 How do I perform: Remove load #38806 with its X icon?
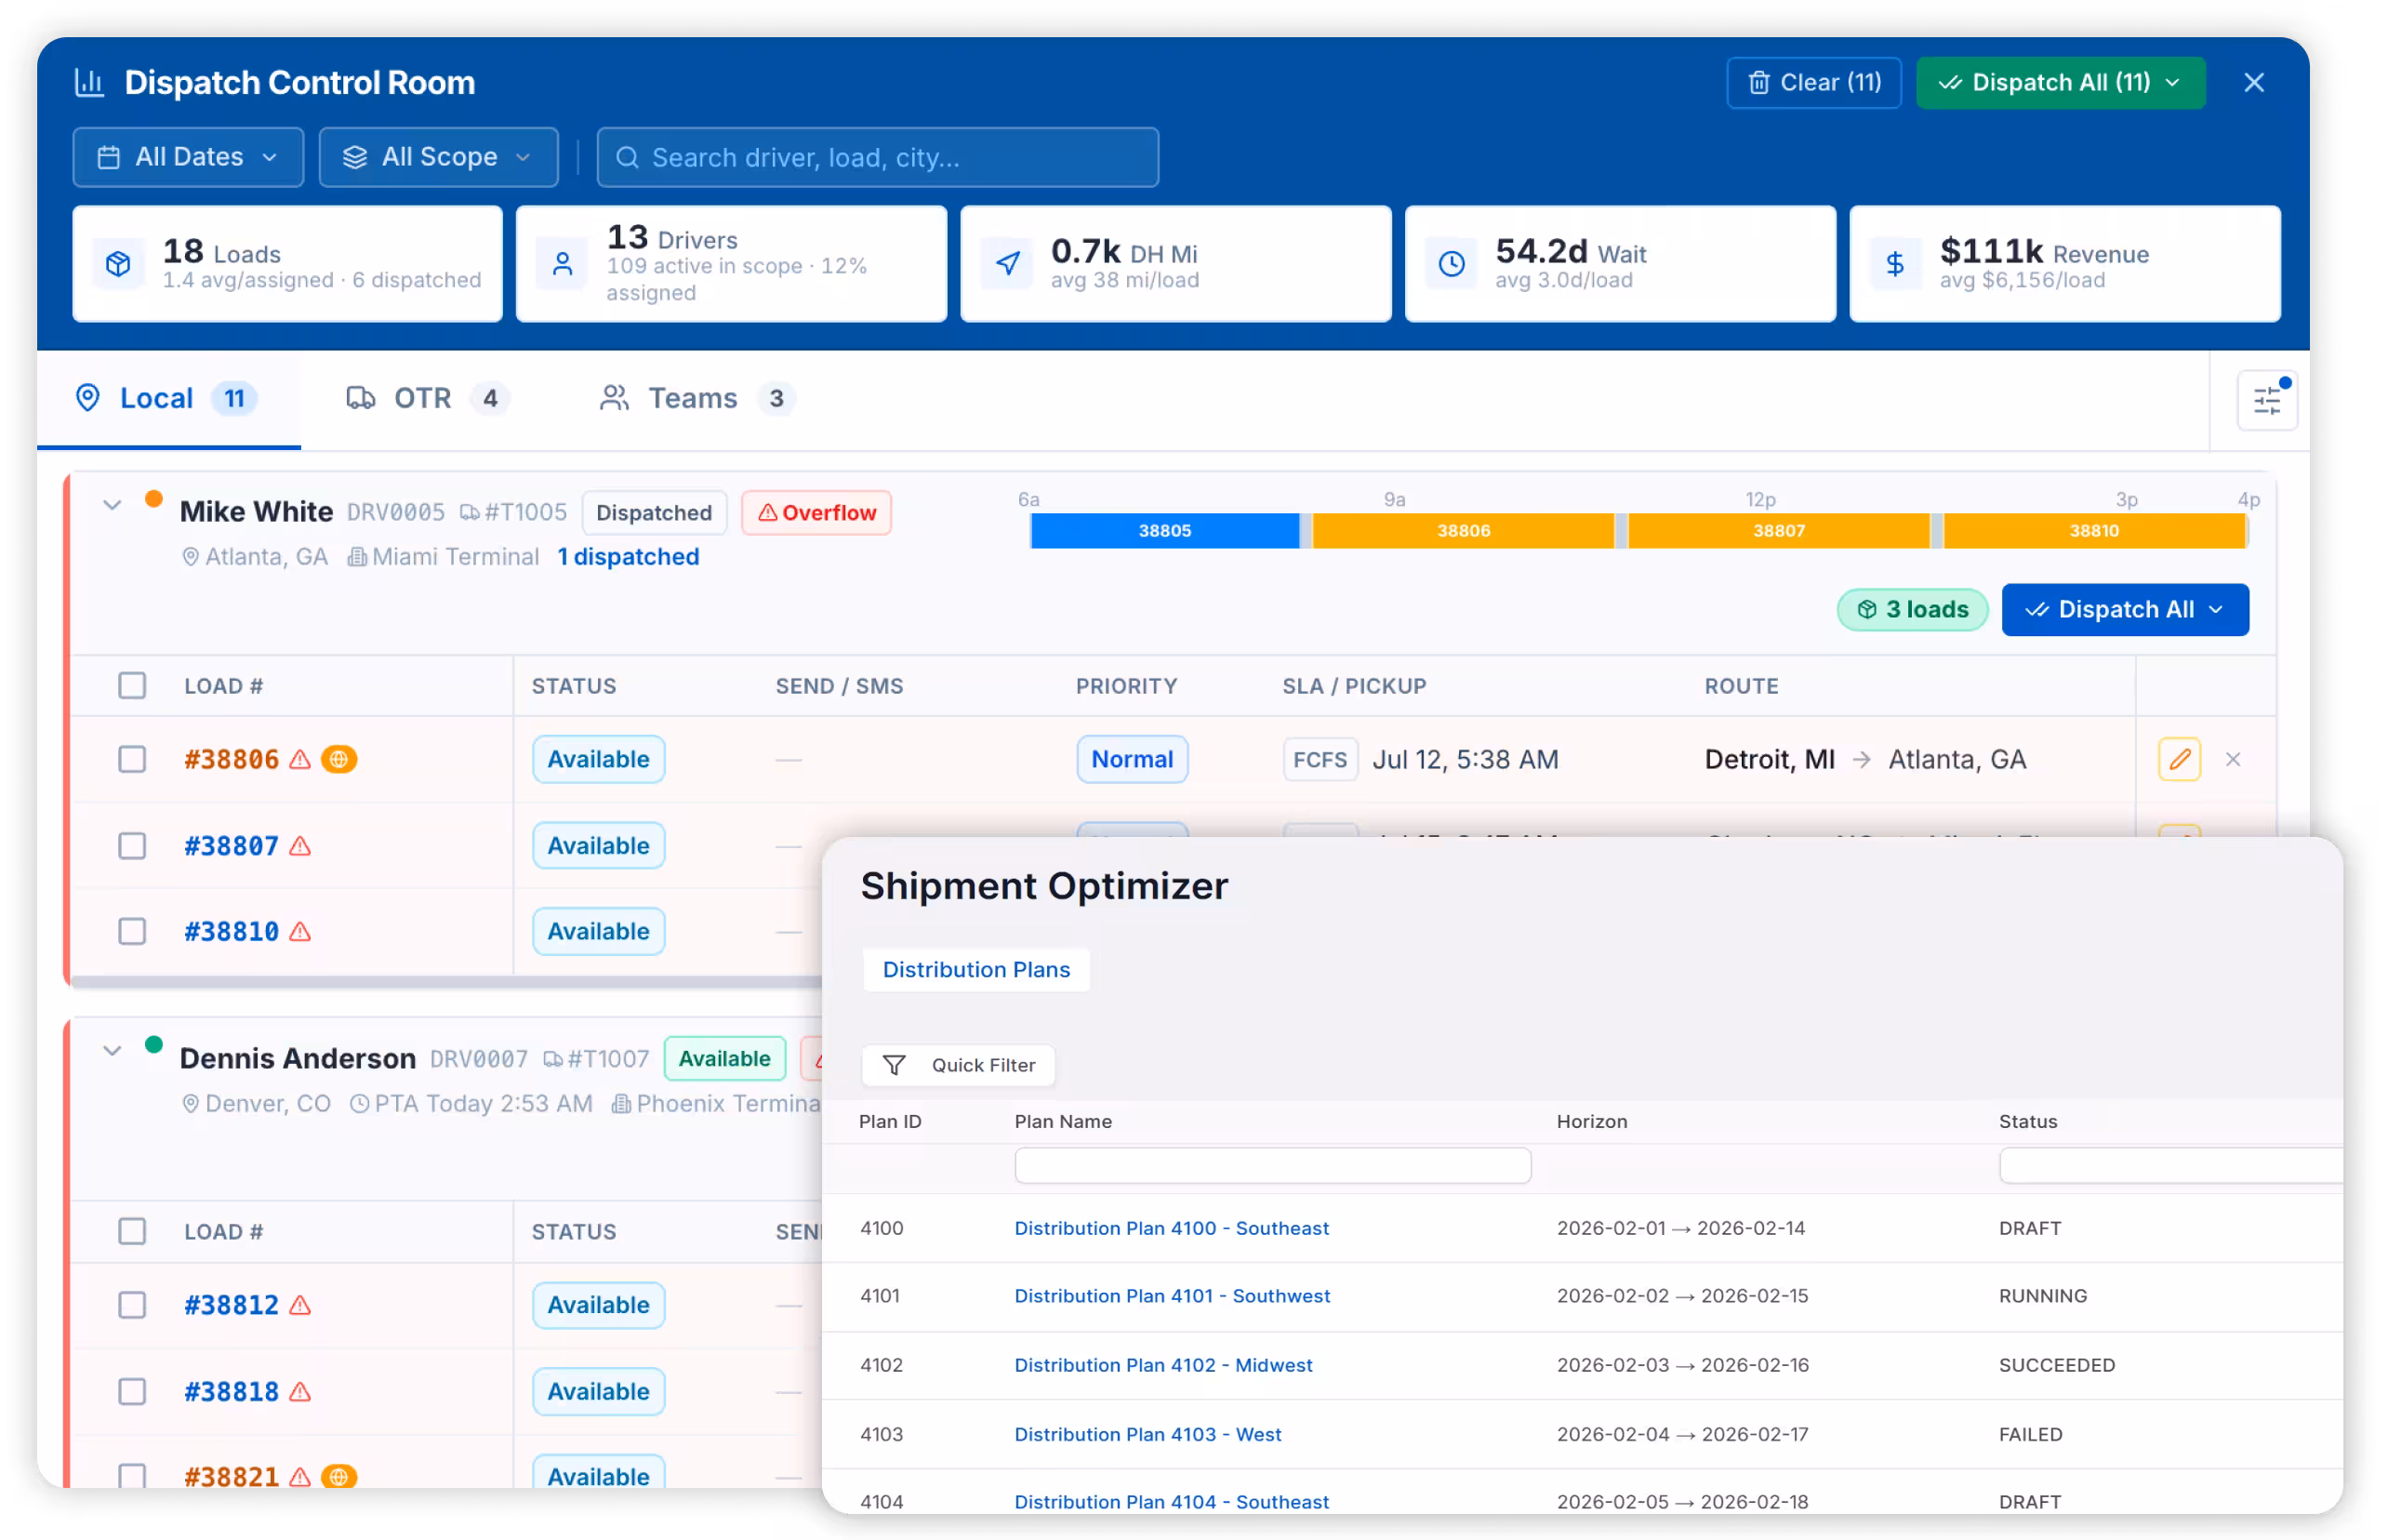(2233, 760)
